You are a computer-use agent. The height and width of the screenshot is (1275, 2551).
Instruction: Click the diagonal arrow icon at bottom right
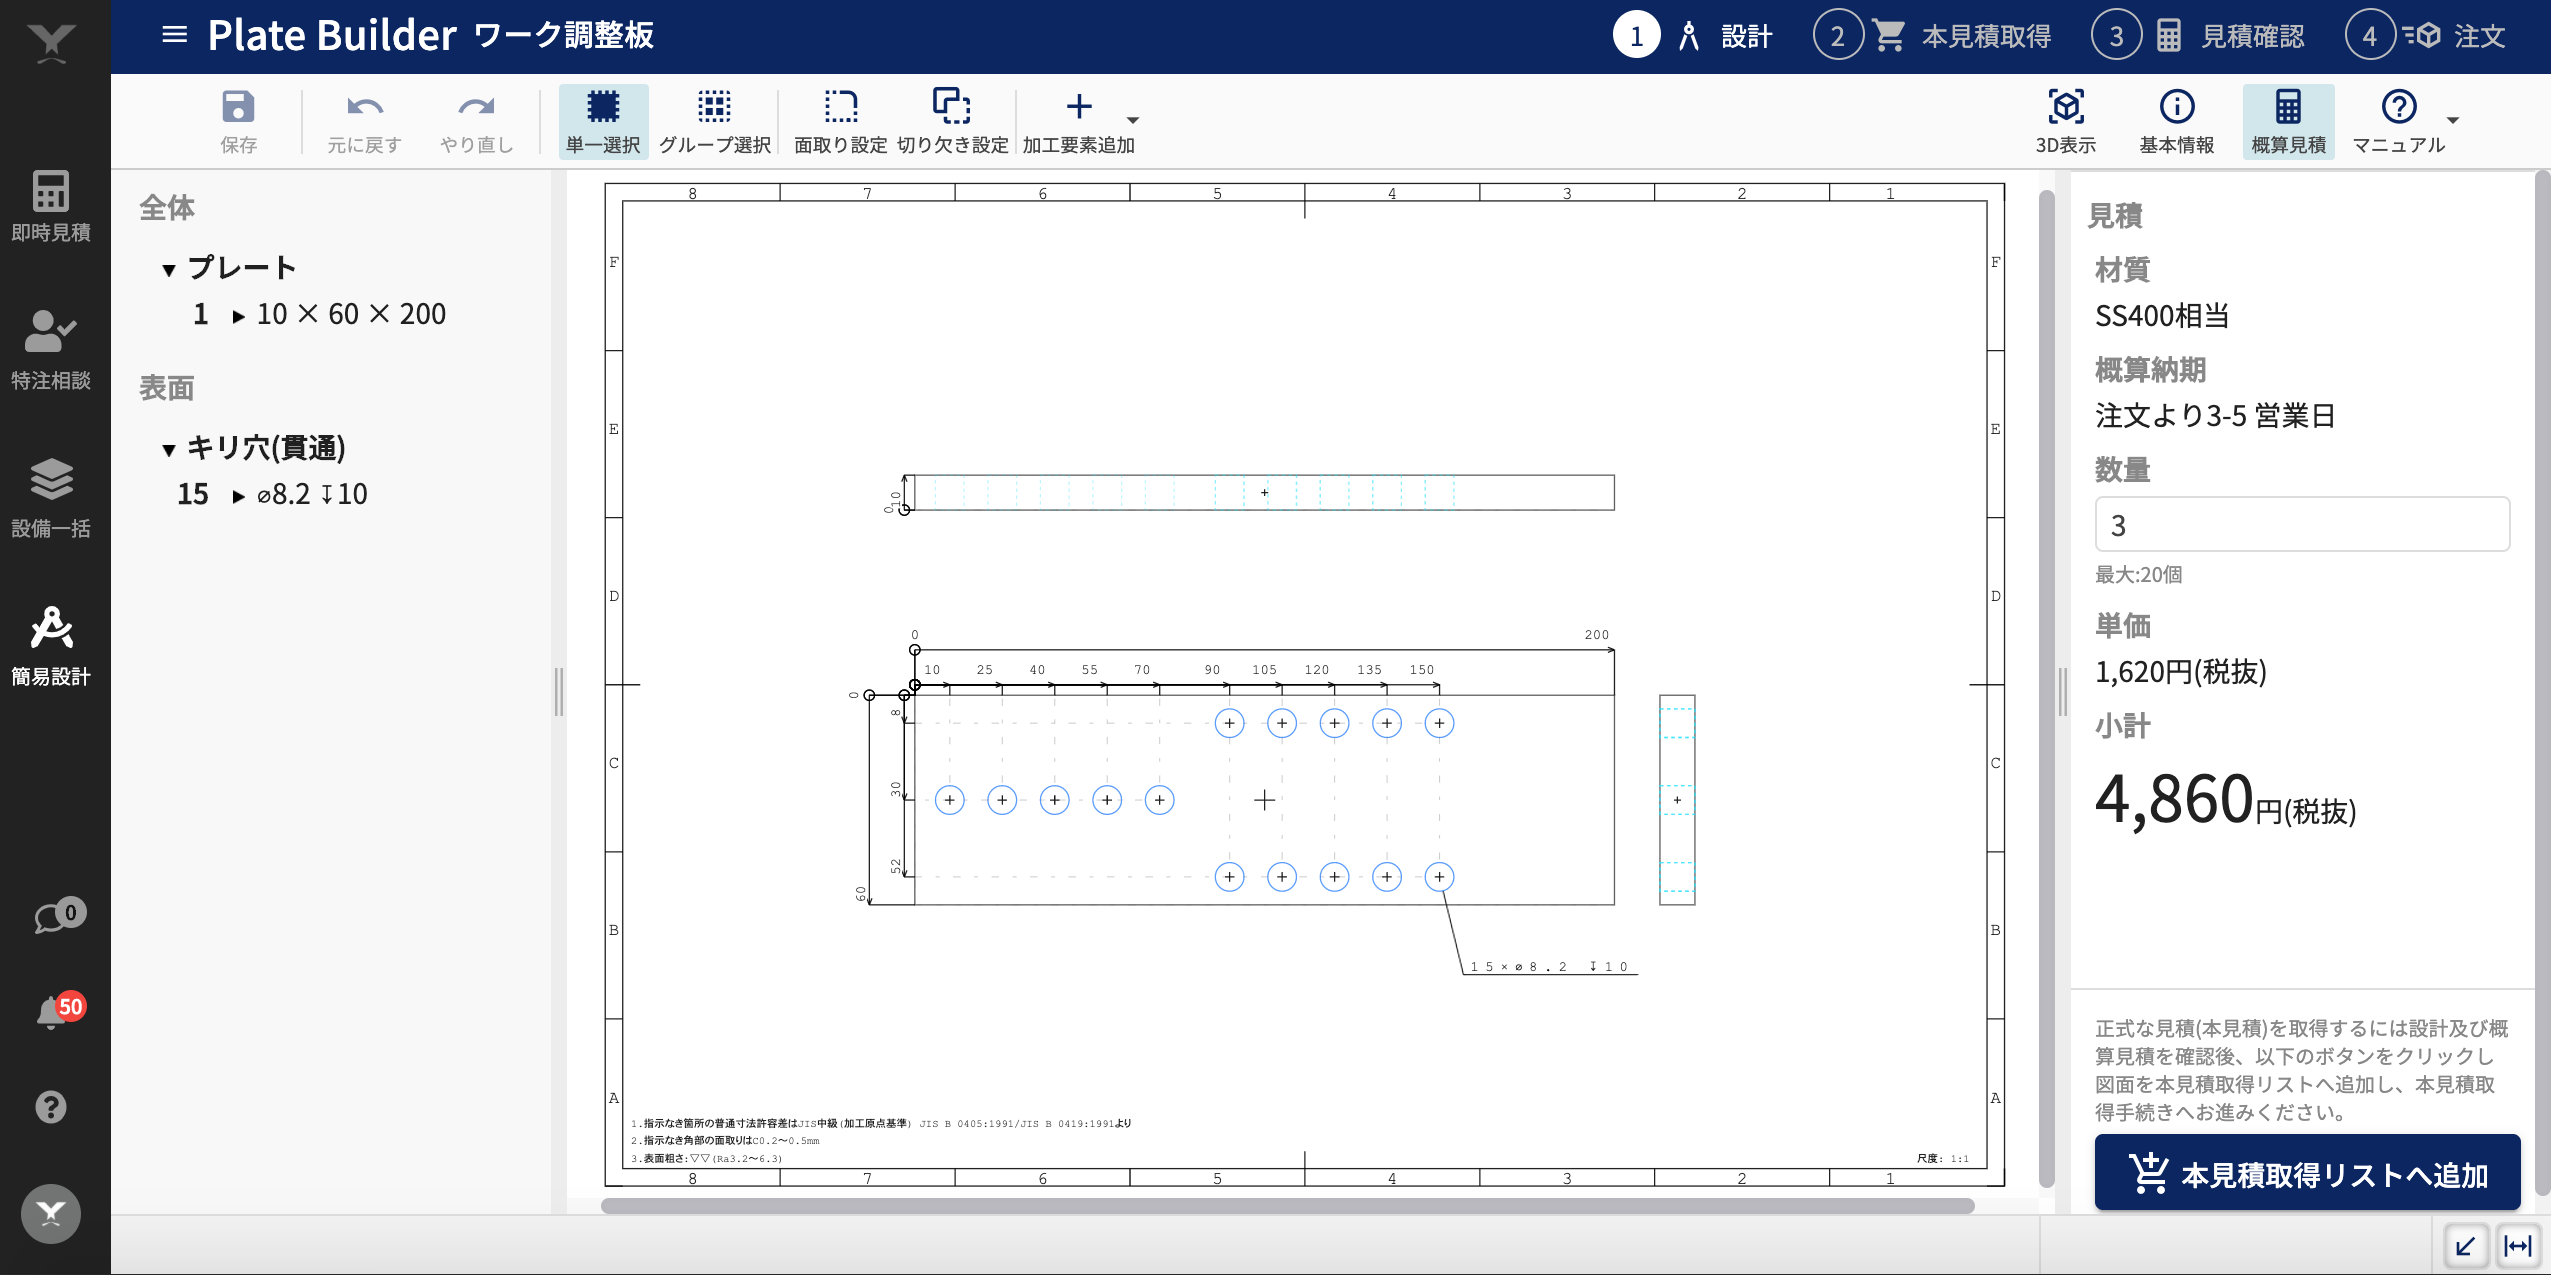[2466, 1246]
